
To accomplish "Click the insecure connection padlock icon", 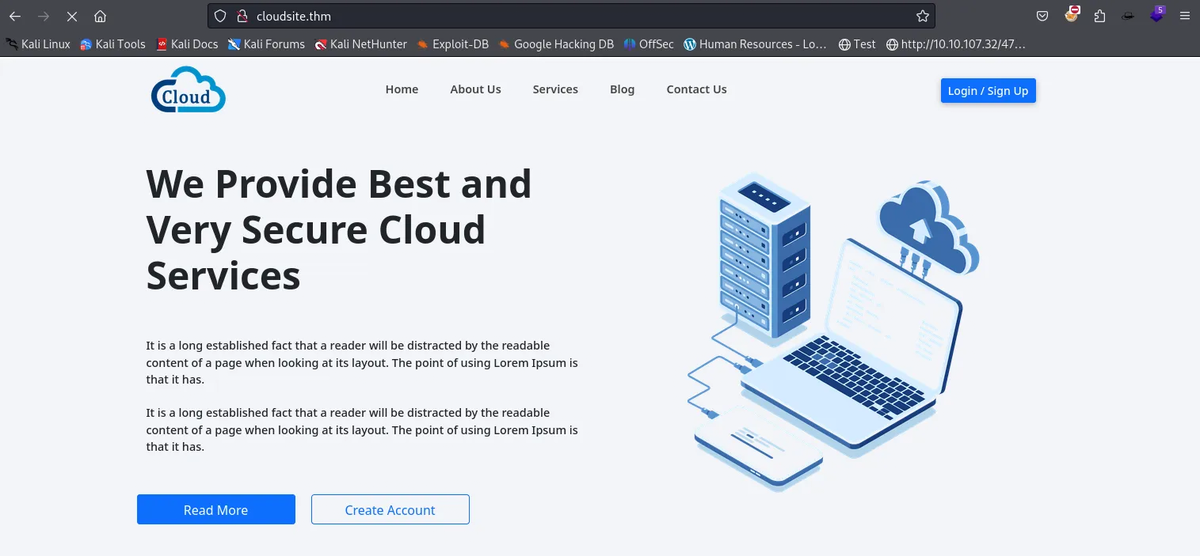I will click(241, 16).
